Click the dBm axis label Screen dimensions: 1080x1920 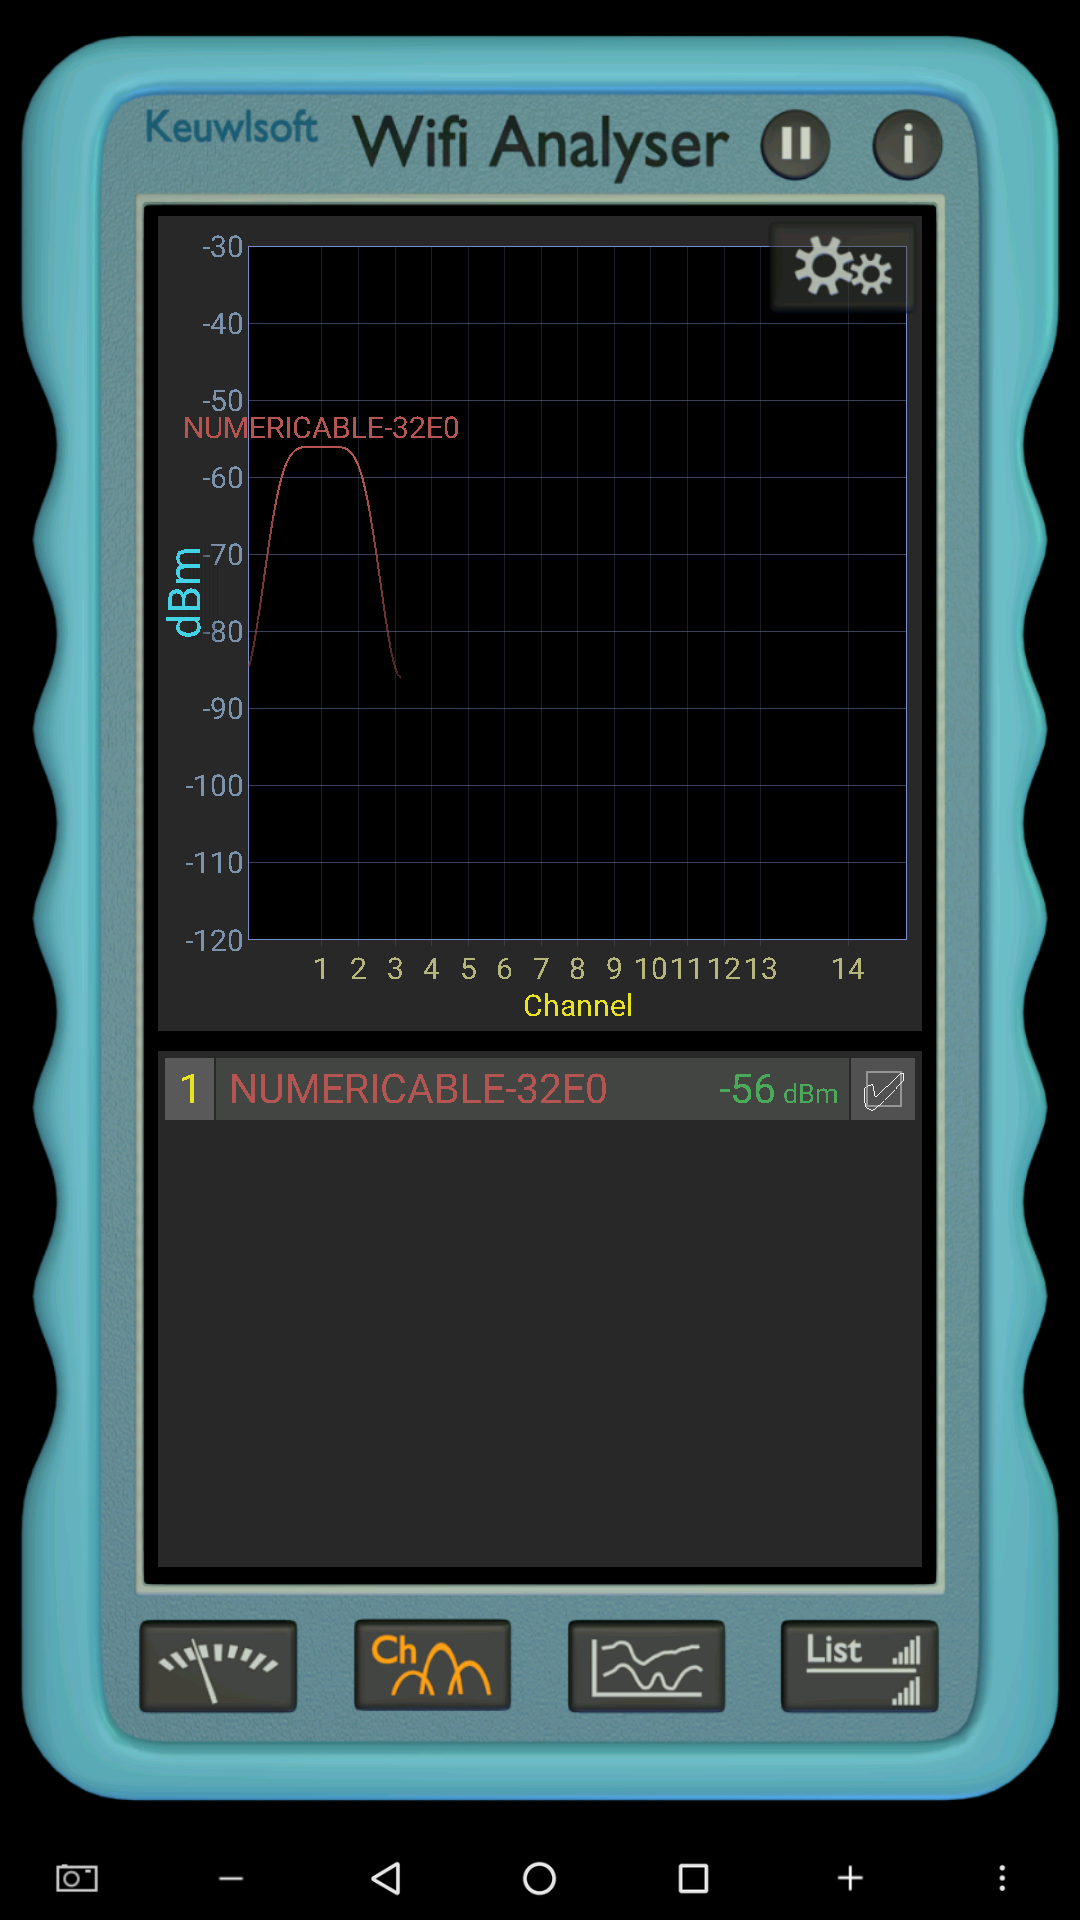(184, 592)
